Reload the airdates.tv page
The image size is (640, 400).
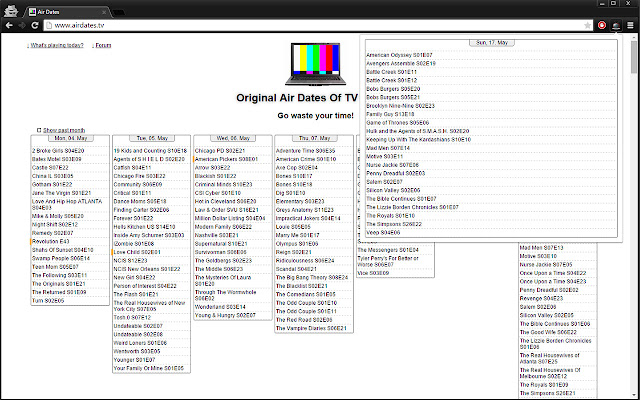35,25
